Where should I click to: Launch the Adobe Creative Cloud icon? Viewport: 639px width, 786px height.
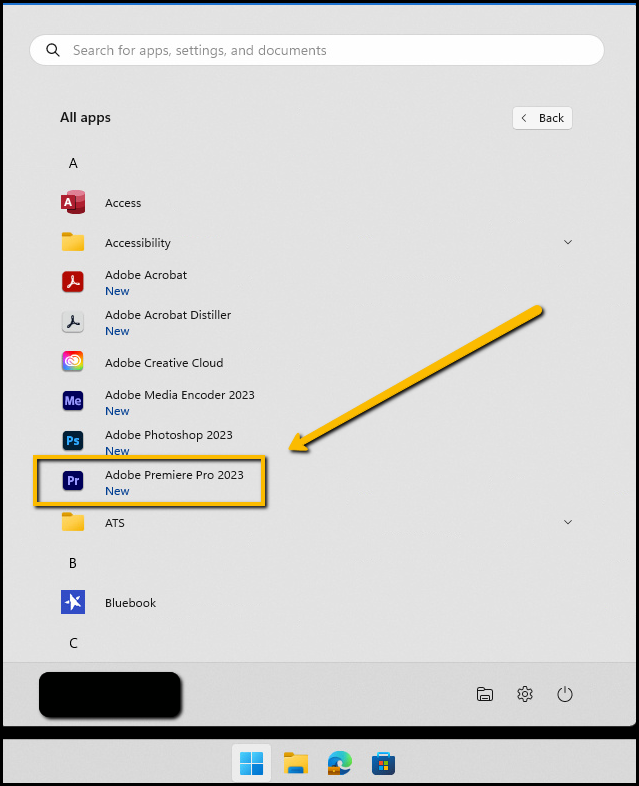[73, 361]
